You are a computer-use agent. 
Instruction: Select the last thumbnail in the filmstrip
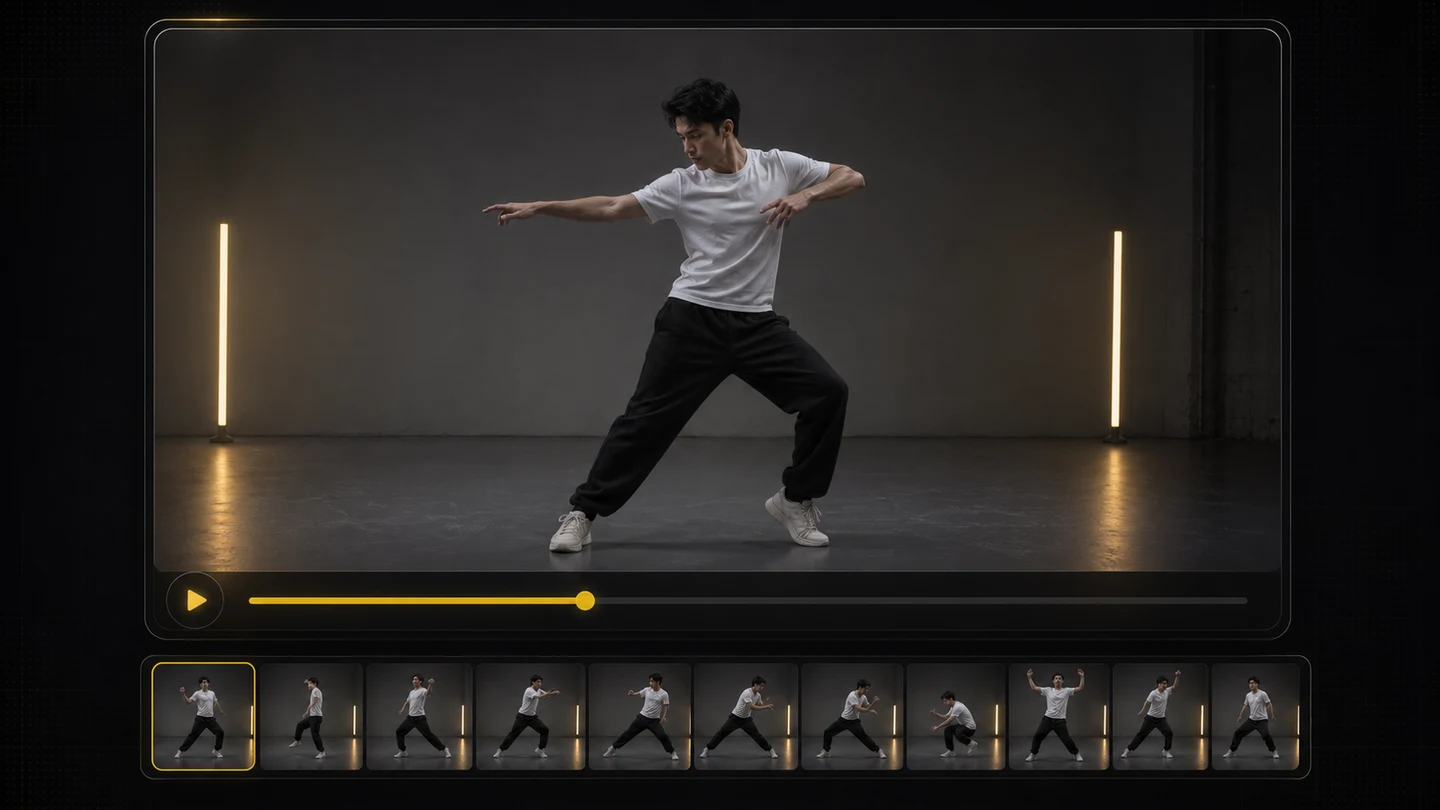click(1255, 716)
